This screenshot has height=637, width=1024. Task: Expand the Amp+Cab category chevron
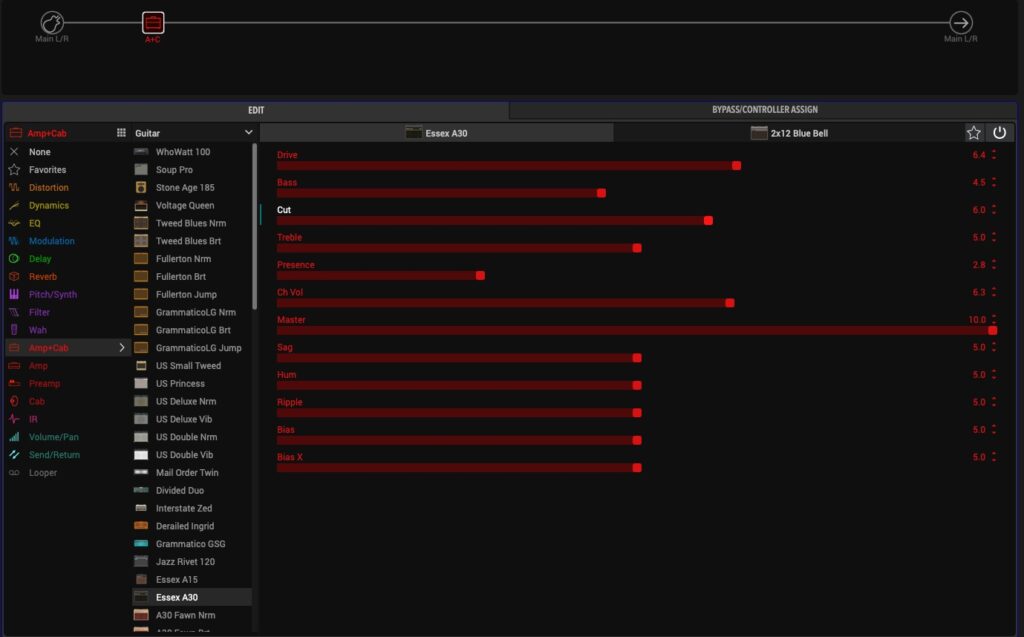click(122, 348)
